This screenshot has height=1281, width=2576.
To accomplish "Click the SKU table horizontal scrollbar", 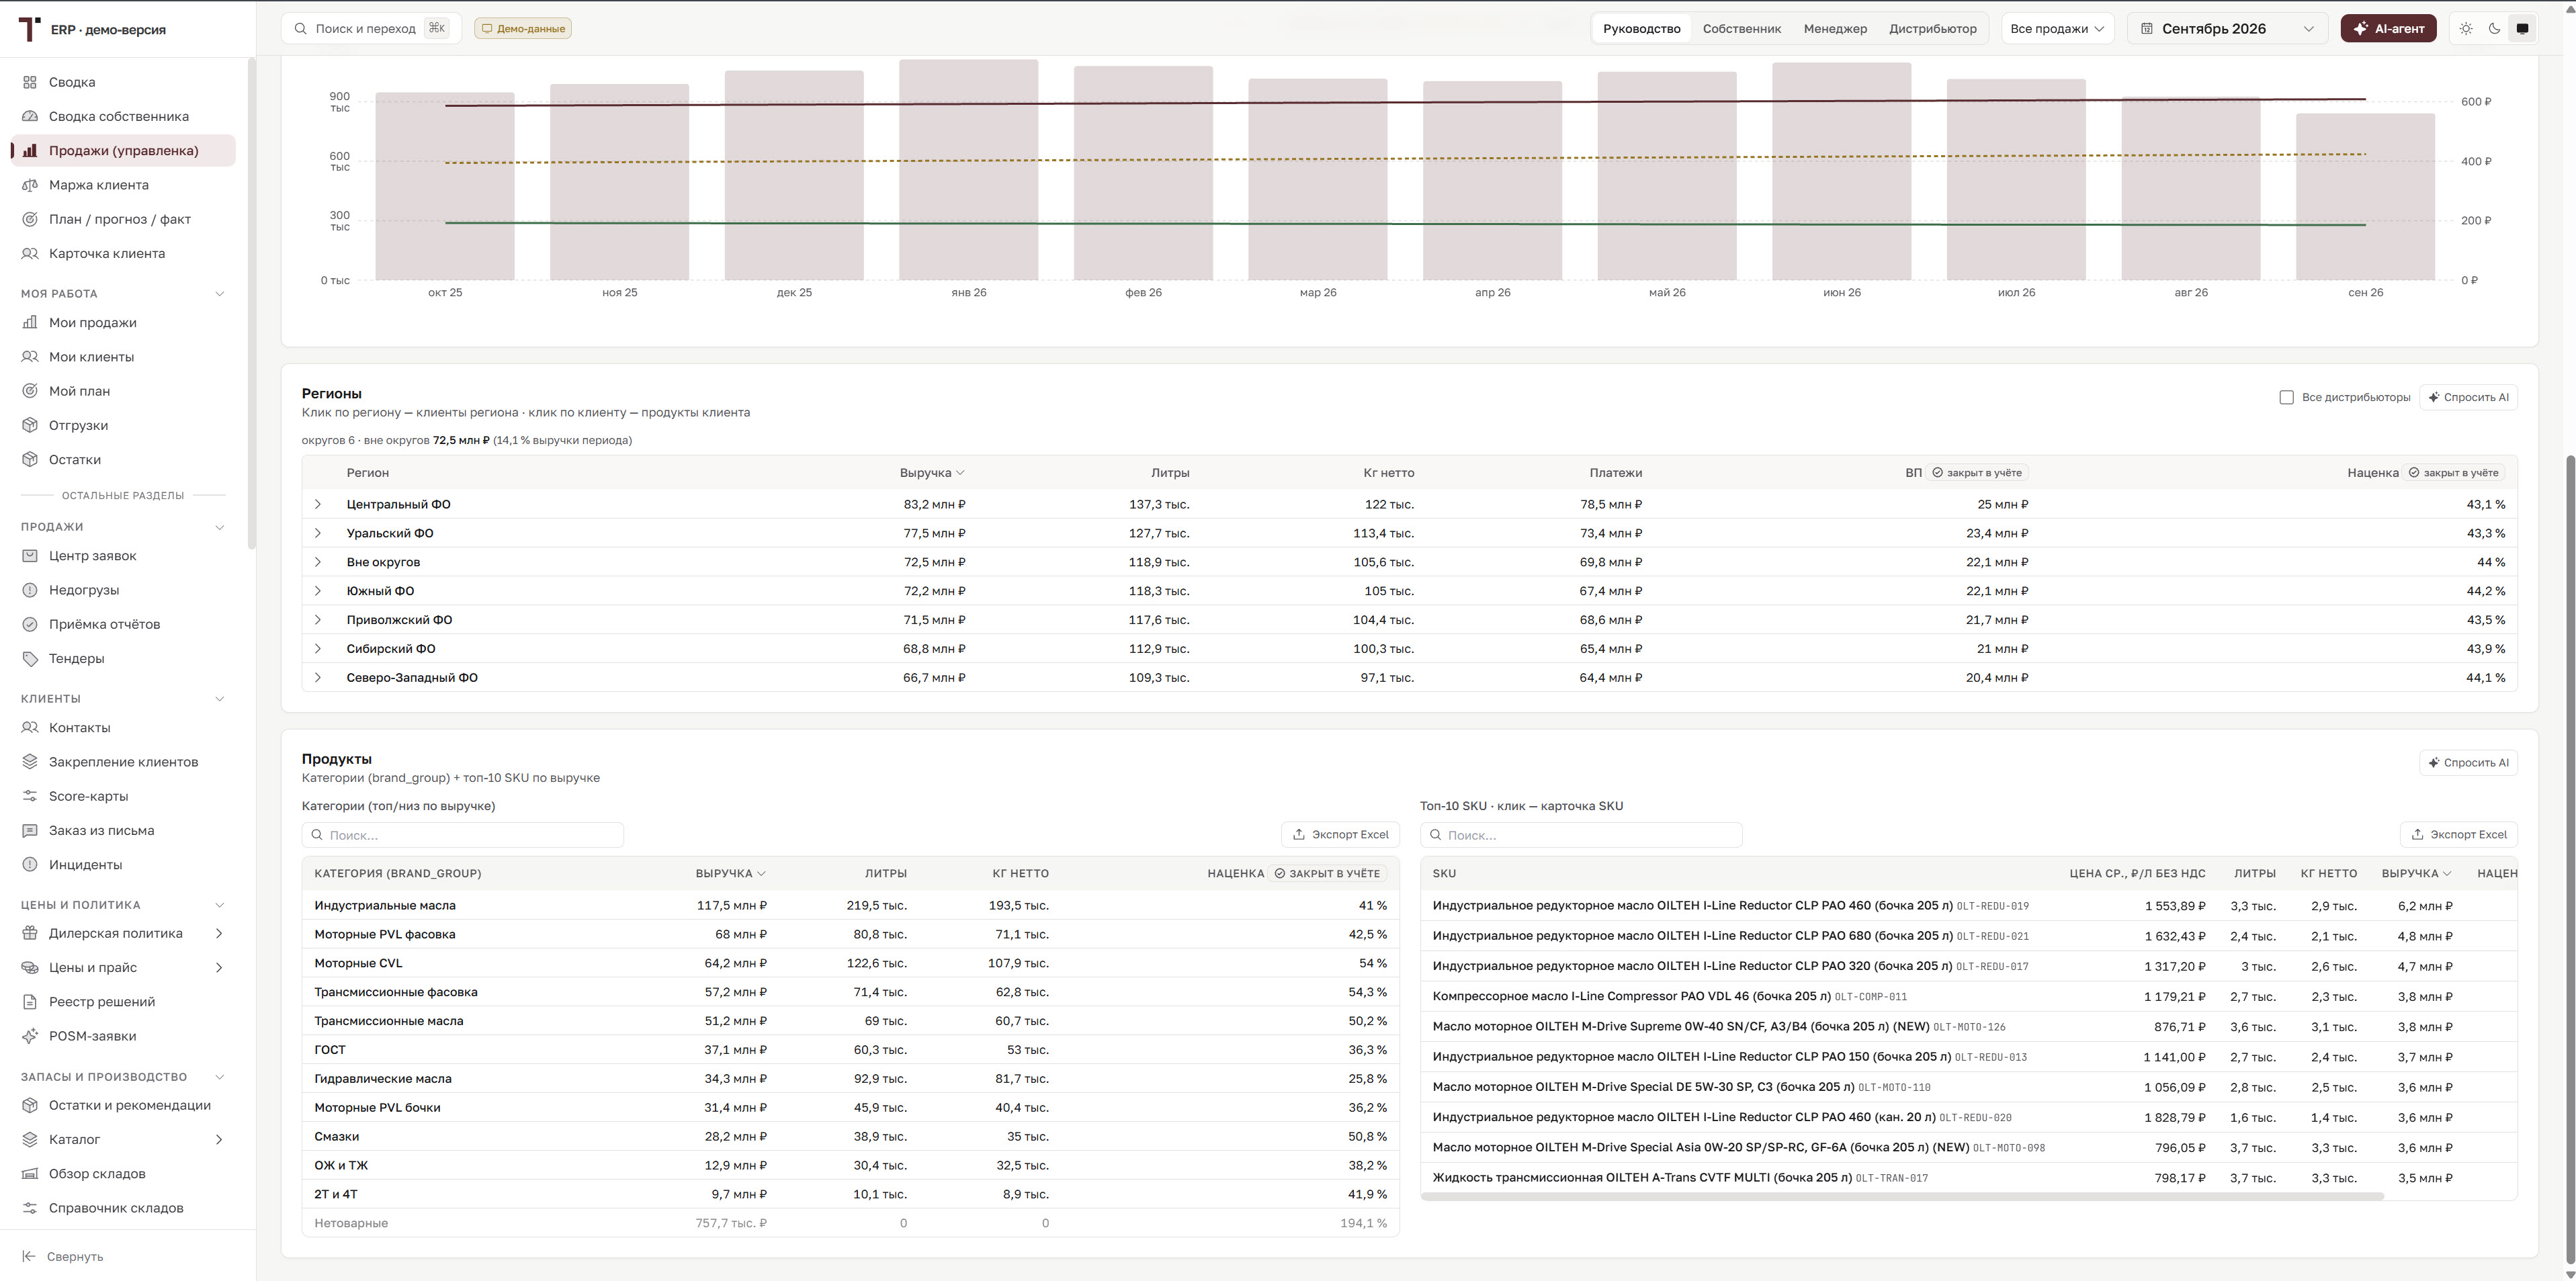I will point(1902,1196).
